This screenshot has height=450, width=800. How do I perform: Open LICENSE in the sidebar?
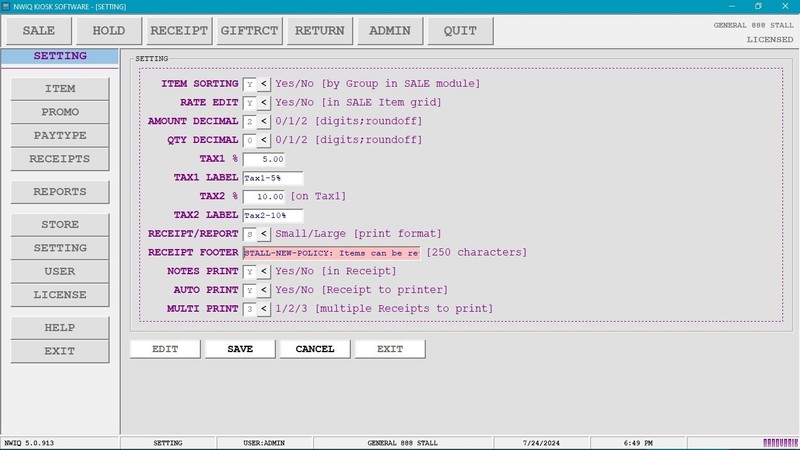pos(60,295)
